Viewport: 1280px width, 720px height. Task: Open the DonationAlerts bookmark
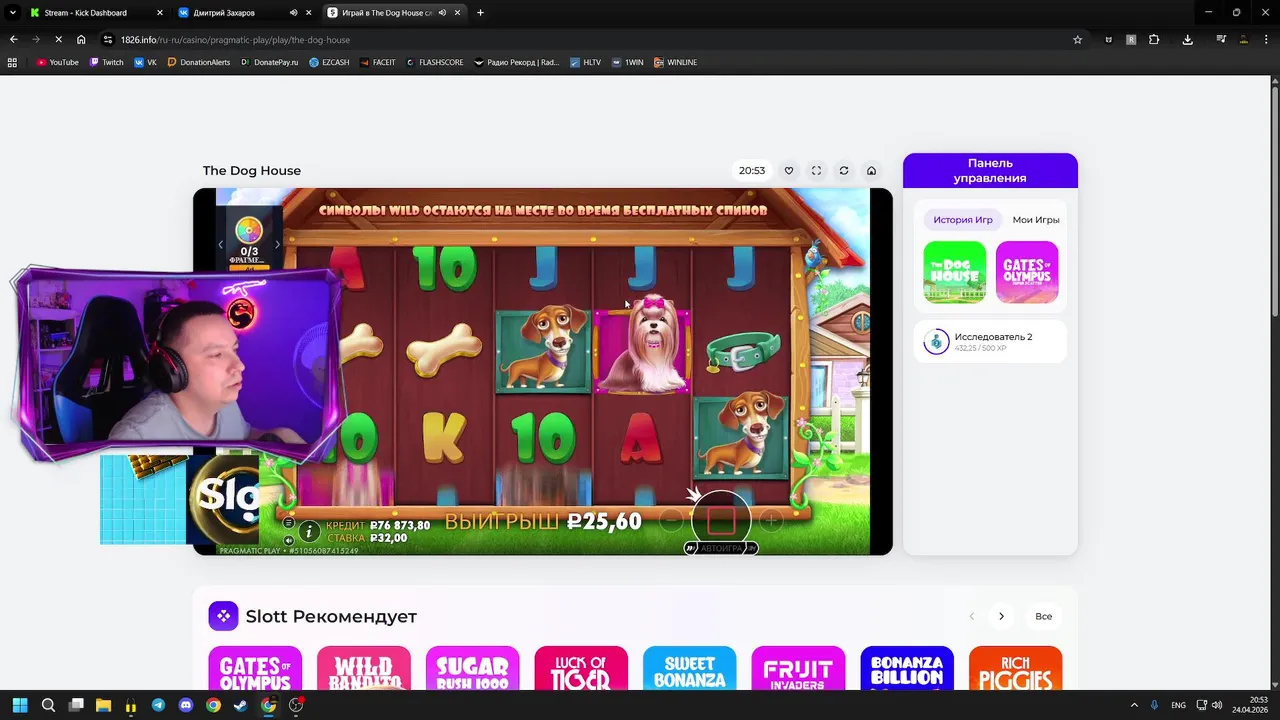pyautogui.click(x=199, y=62)
